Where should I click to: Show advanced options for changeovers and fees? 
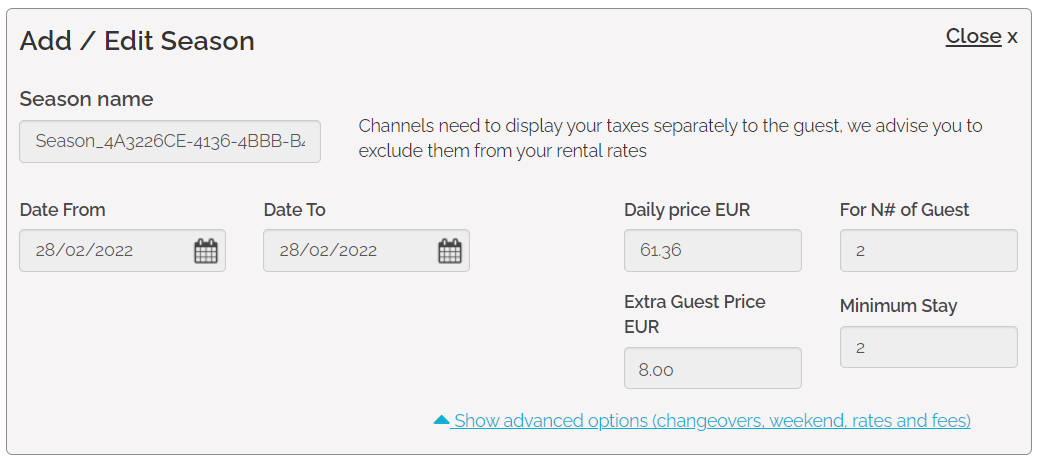click(x=711, y=421)
